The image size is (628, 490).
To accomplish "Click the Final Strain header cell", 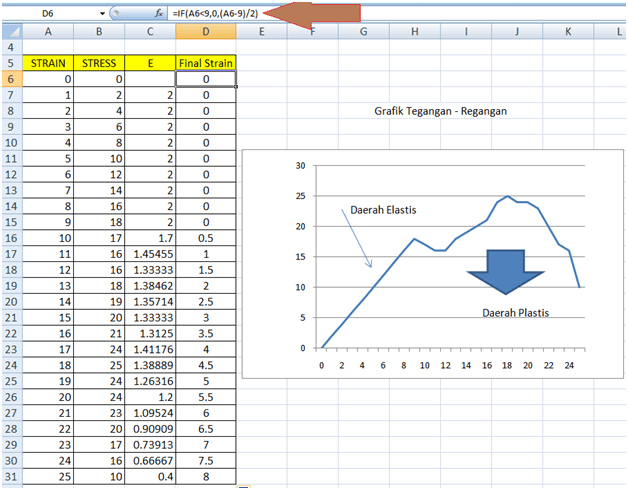I will (x=205, y=63).
